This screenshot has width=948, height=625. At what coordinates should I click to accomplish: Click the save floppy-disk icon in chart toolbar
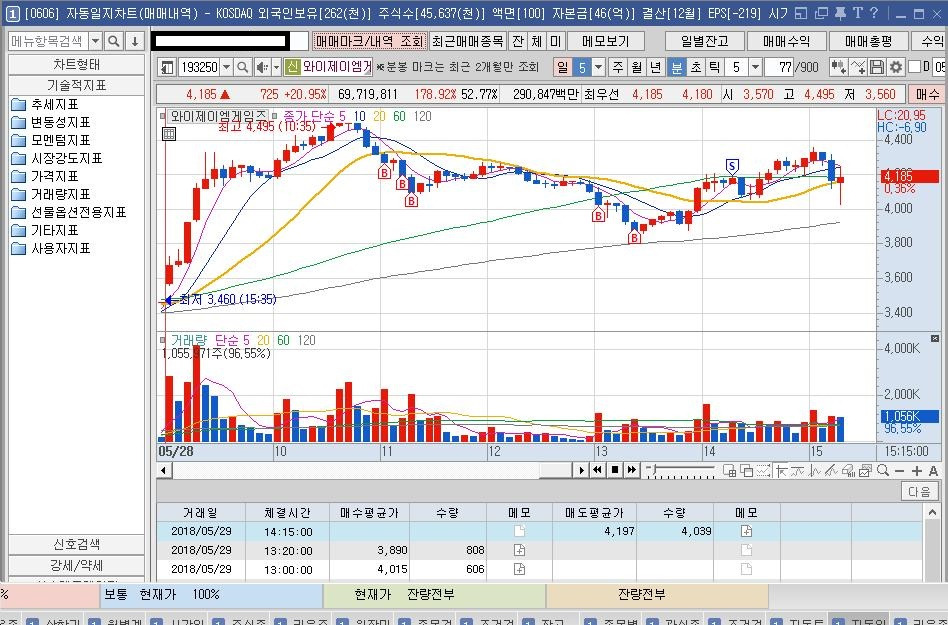(x=877, y=67)
